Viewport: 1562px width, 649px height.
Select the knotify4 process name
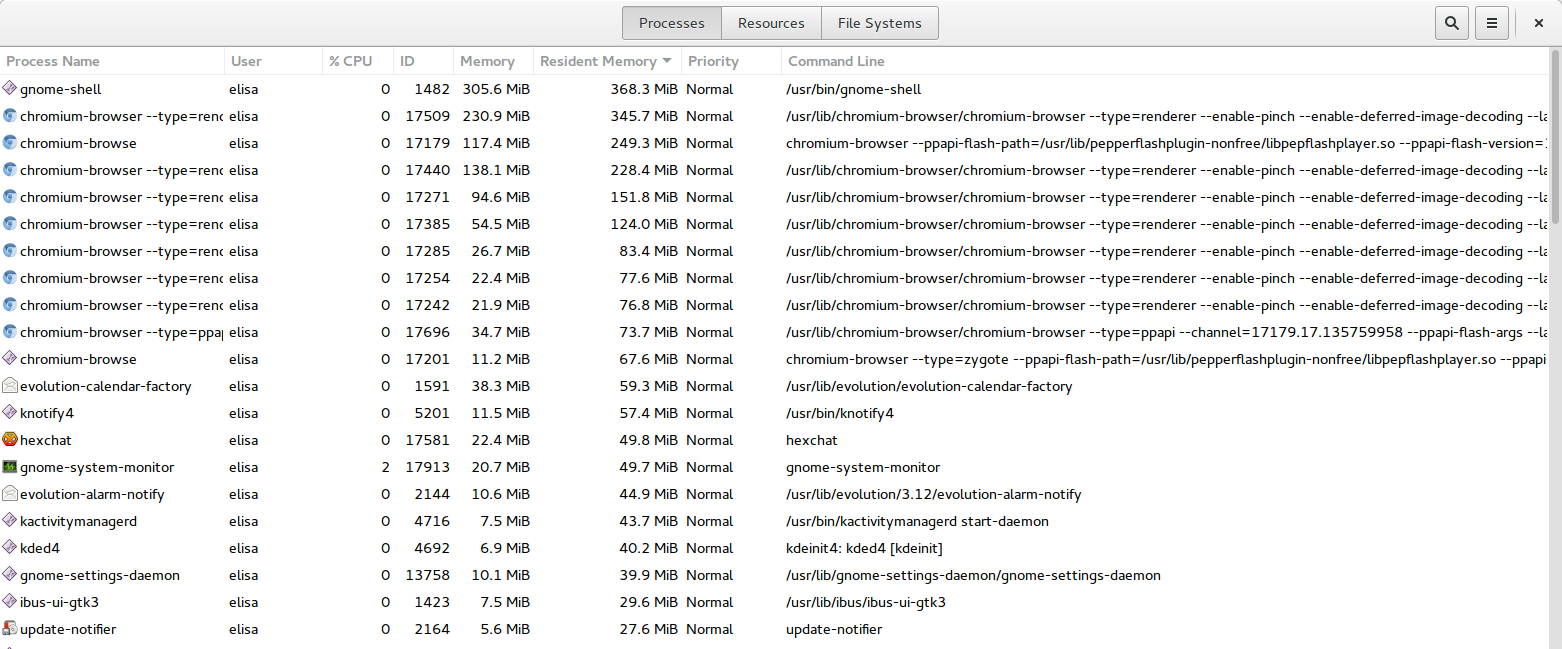coord(47,413)
